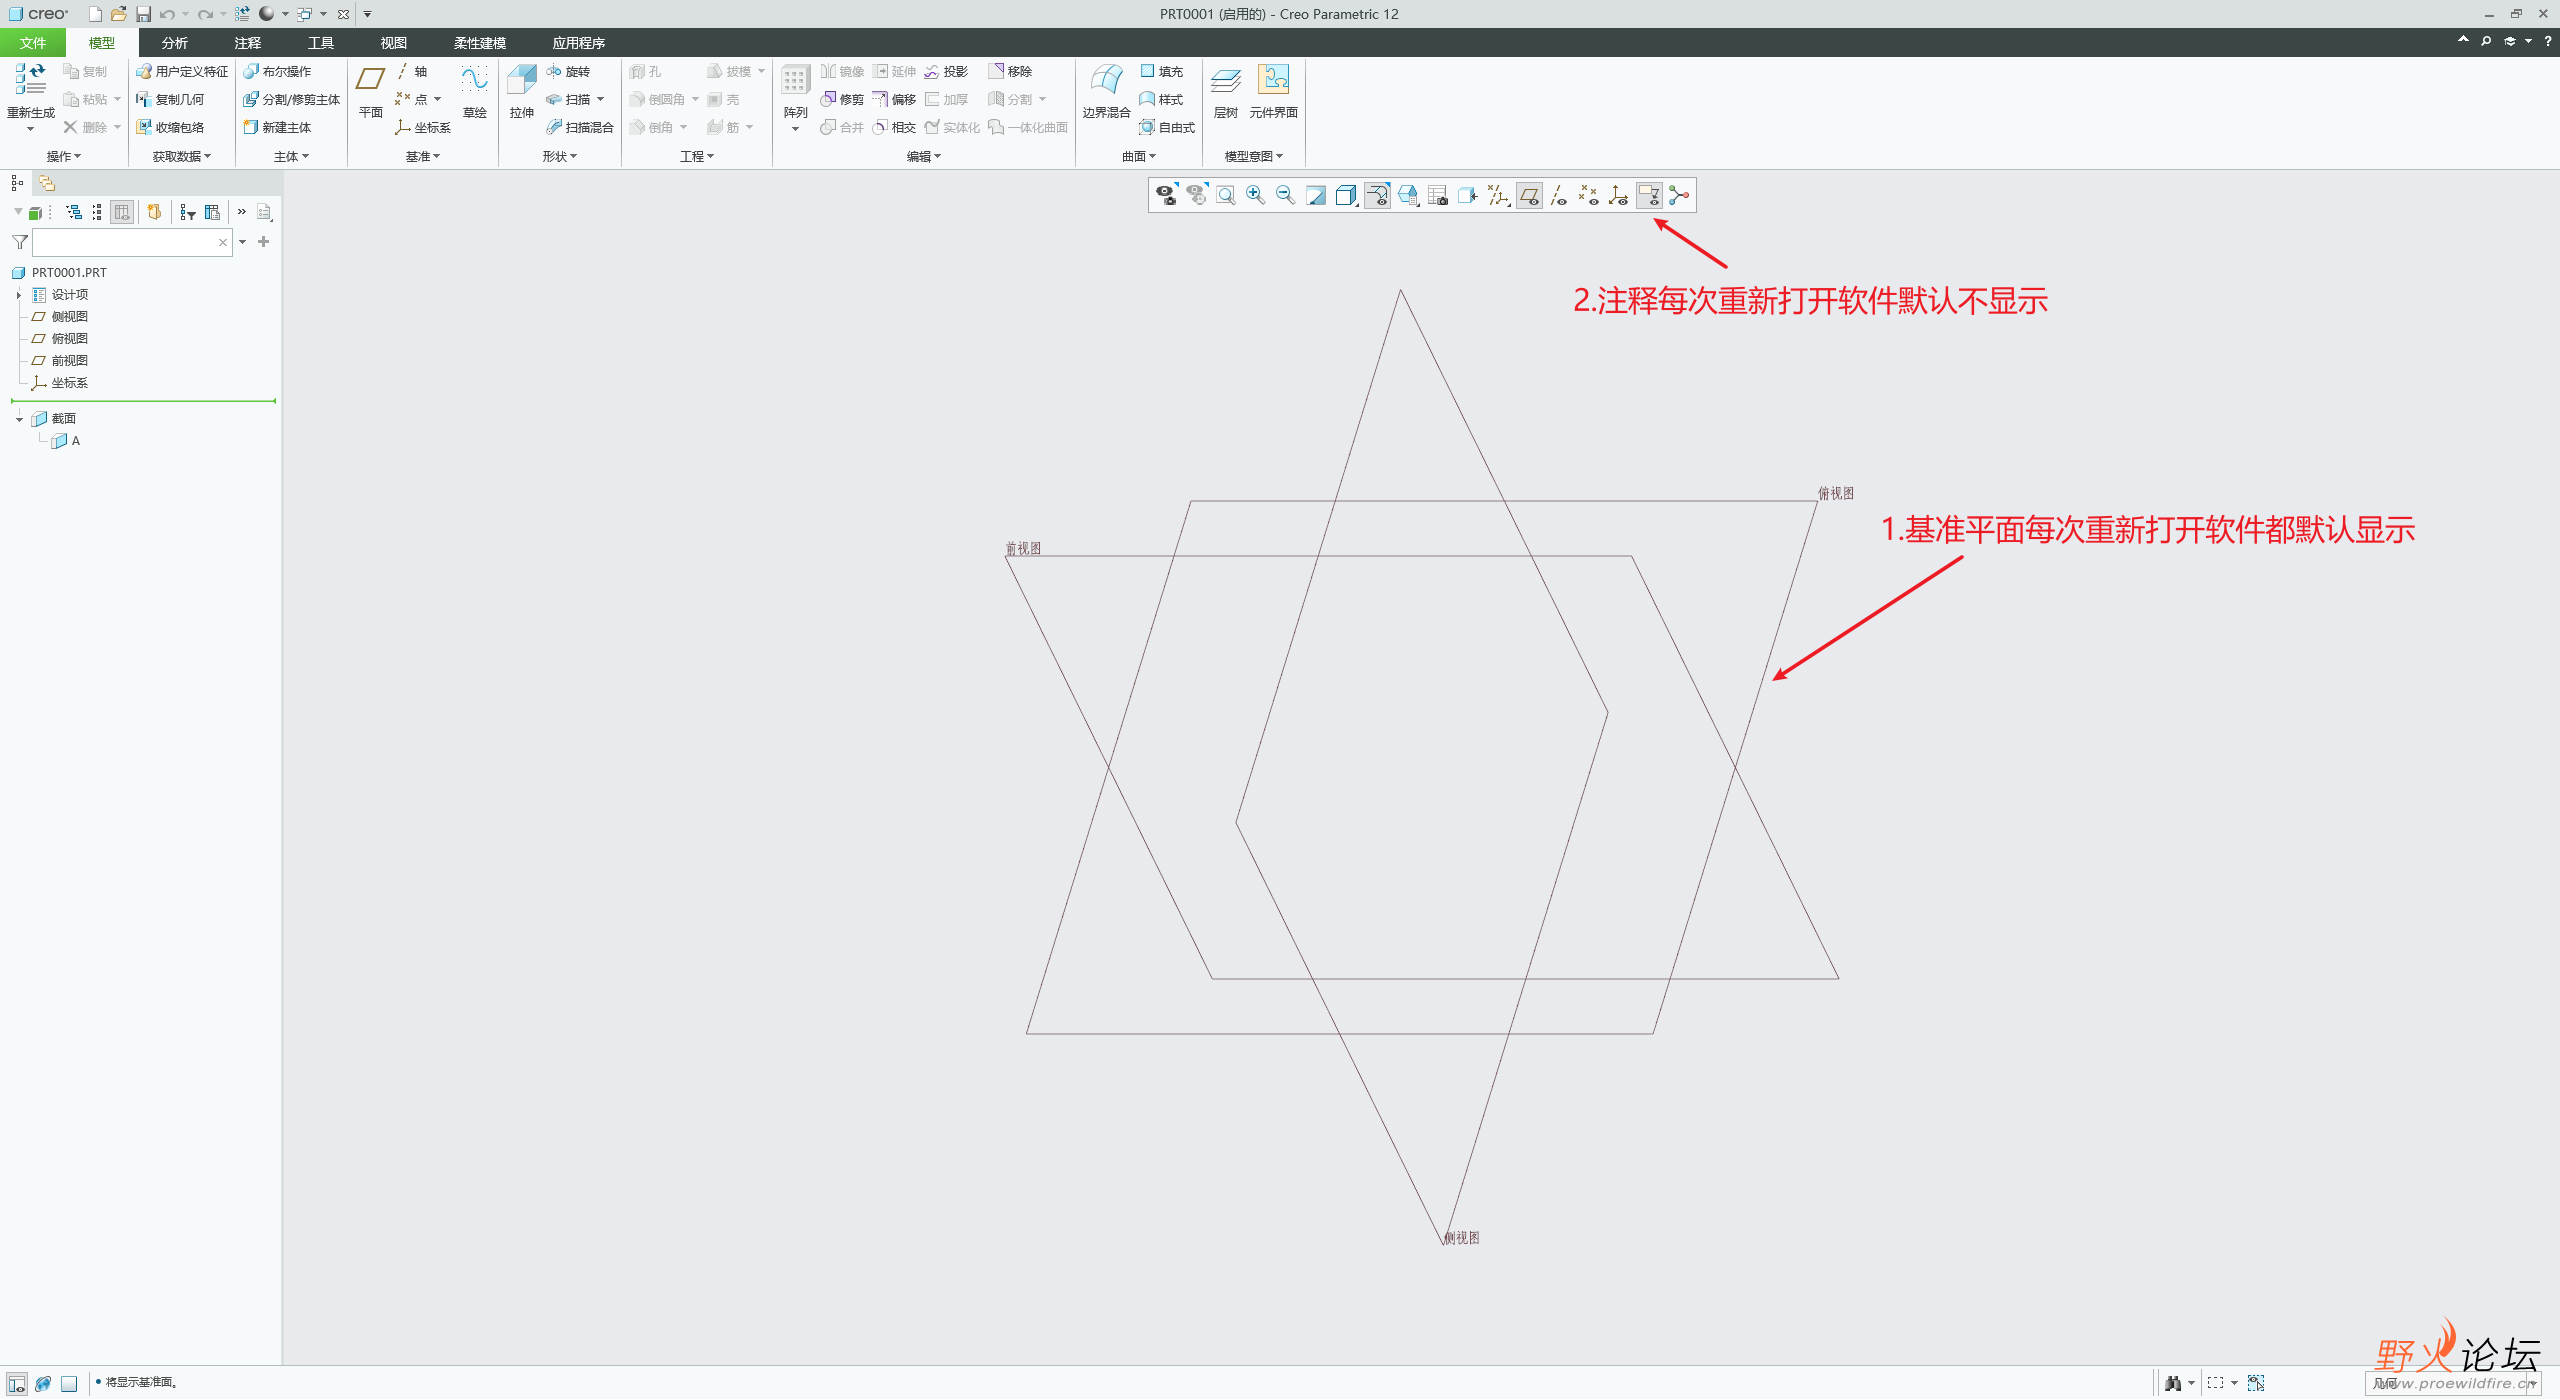Screen dimensions: 2560x1400
Task: Expand the 形状 (Shapes) group dropdown
Action: point(560,157)
